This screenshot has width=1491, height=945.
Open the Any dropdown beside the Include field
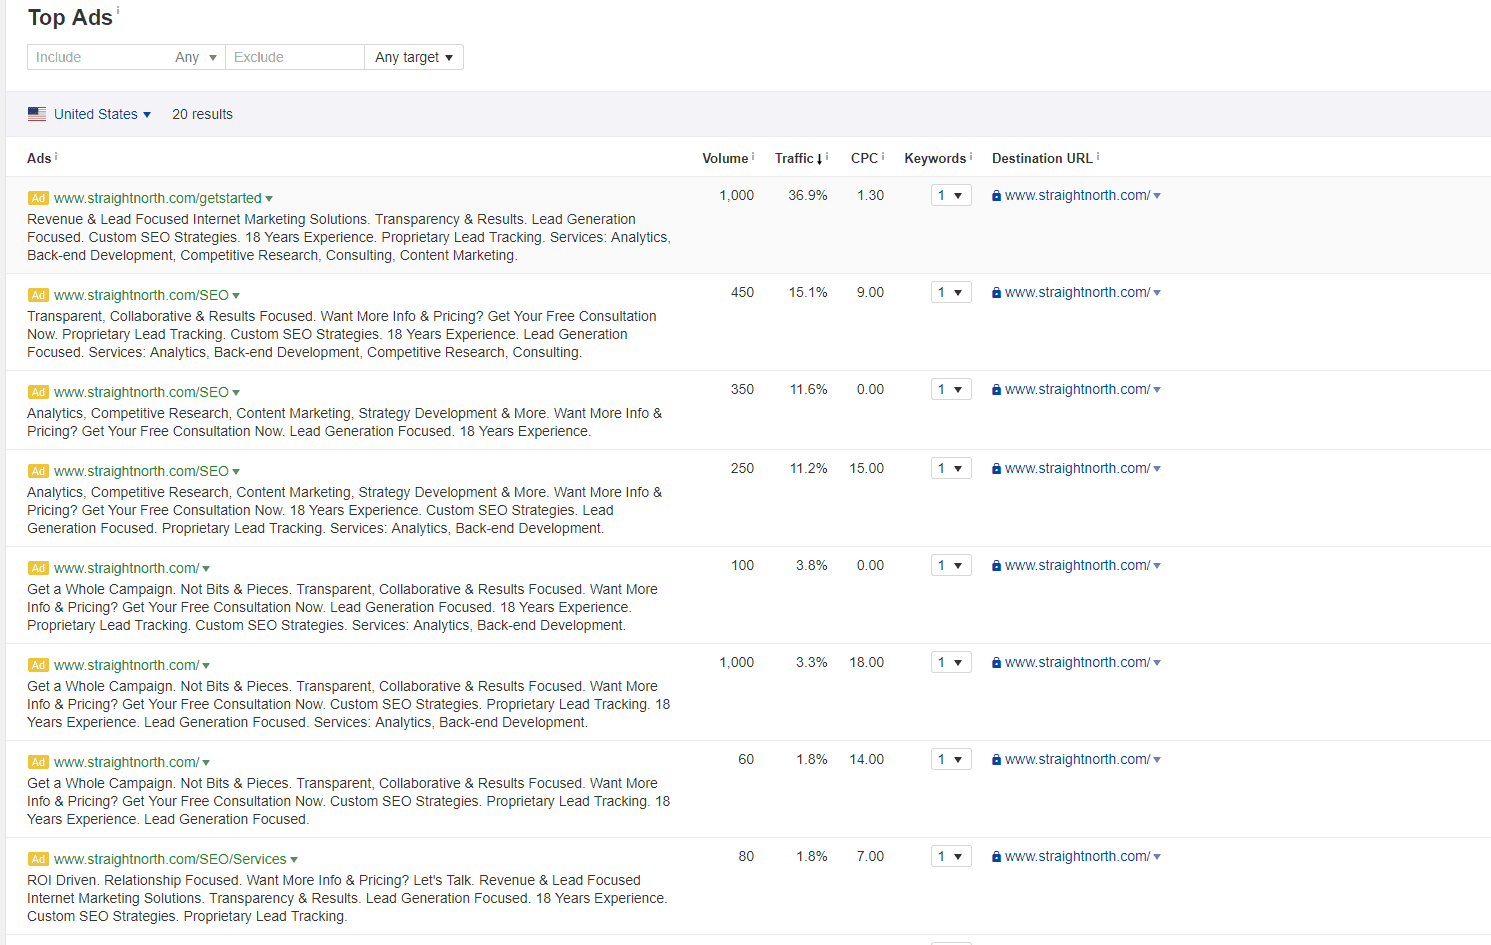[196, 57]
